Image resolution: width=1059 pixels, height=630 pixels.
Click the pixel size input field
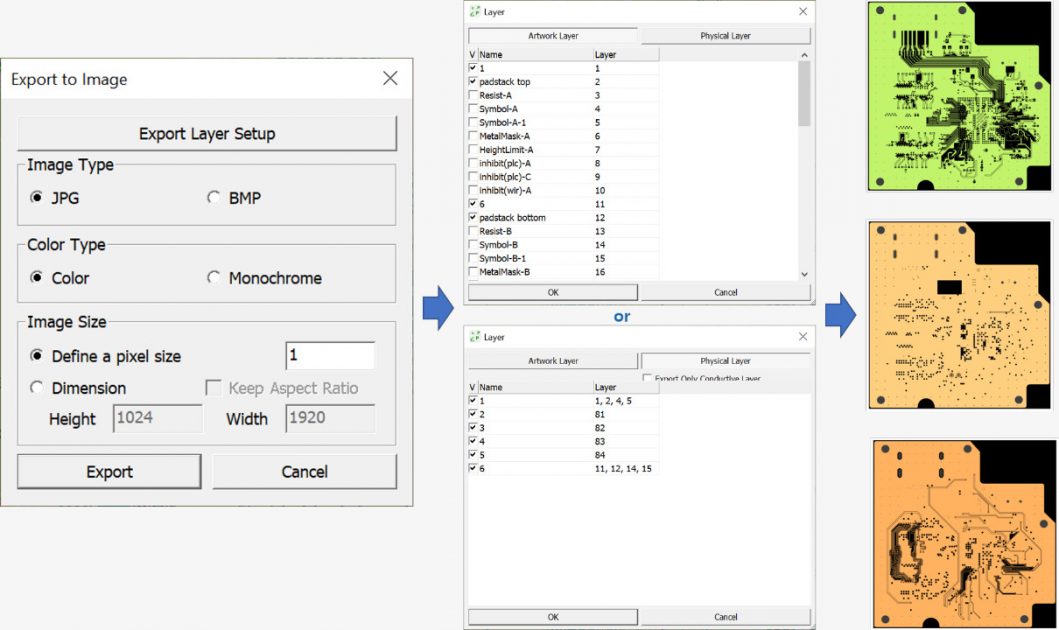click(330, 356)
